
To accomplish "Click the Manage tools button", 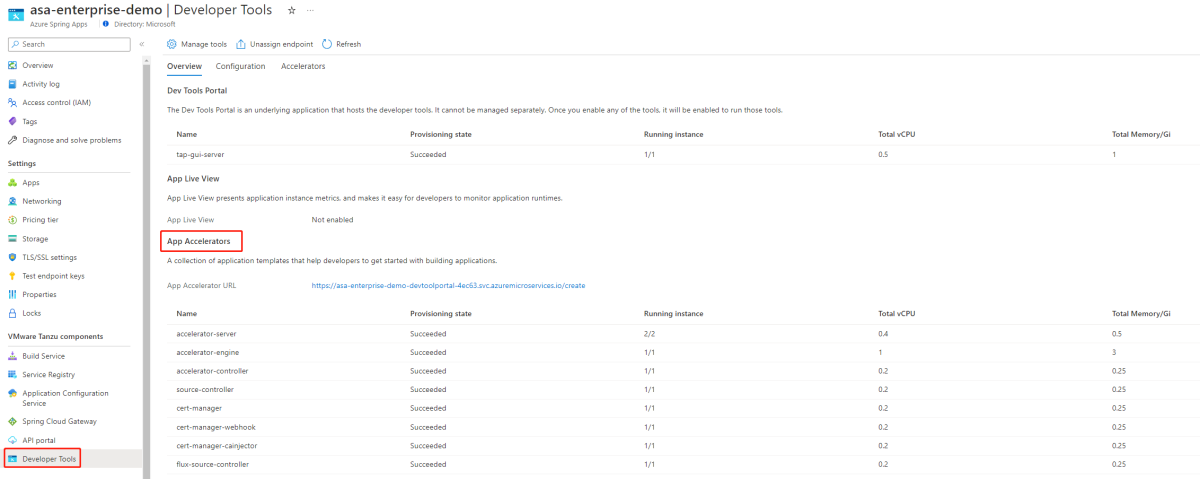I will pyautogui.click(x=197, y=44).
